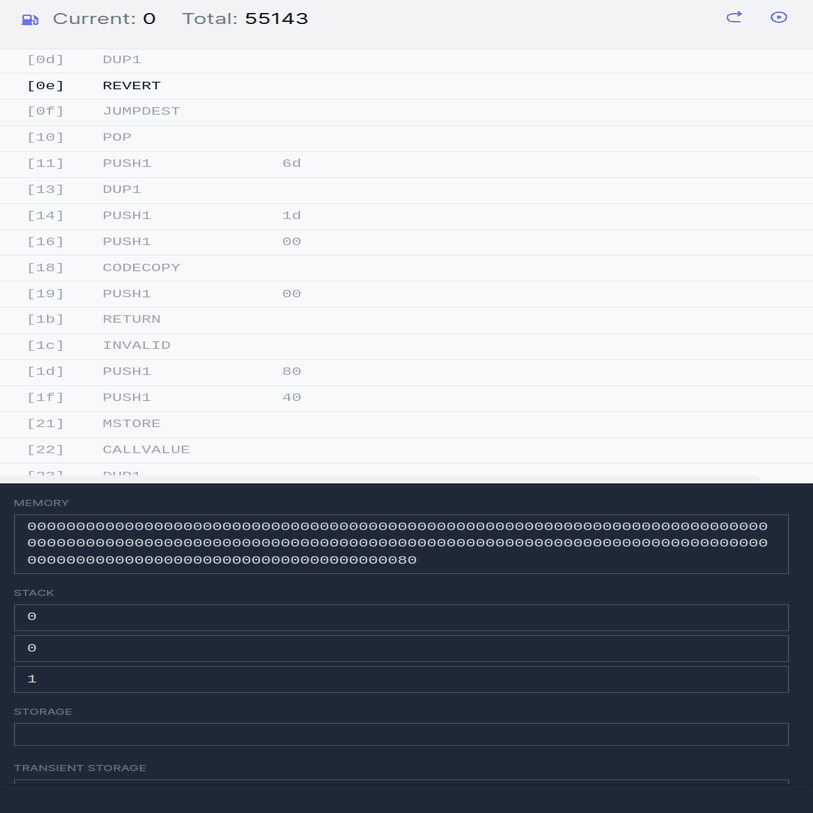Viewport: 813px width, 813px height.
Task: Select the [1f] PUSH1 40 row
Action: point(406,398)
